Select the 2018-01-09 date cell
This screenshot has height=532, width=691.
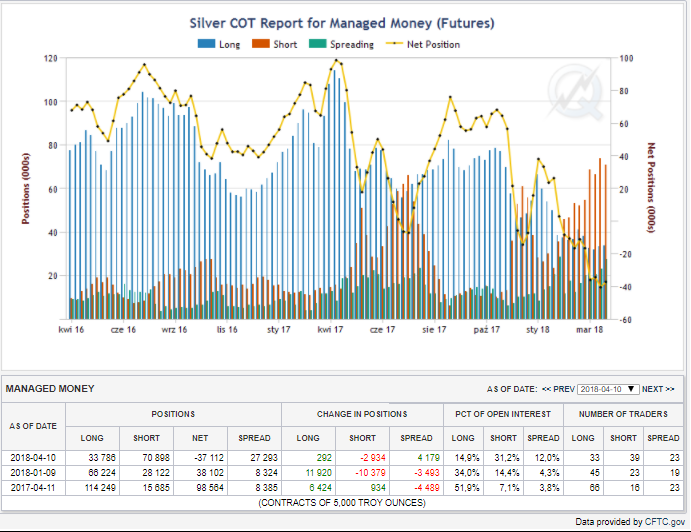(33, 472)
